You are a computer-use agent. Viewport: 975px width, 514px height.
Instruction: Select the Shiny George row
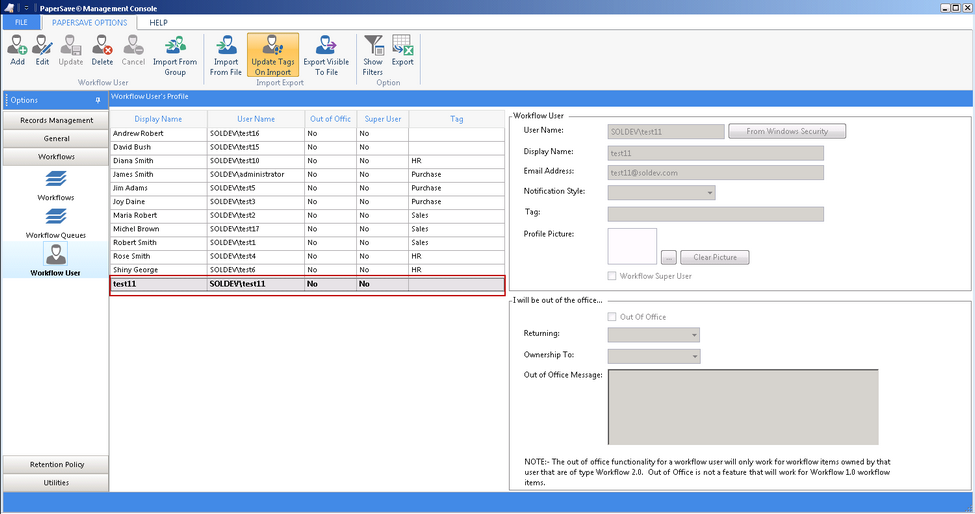point(307,270)
